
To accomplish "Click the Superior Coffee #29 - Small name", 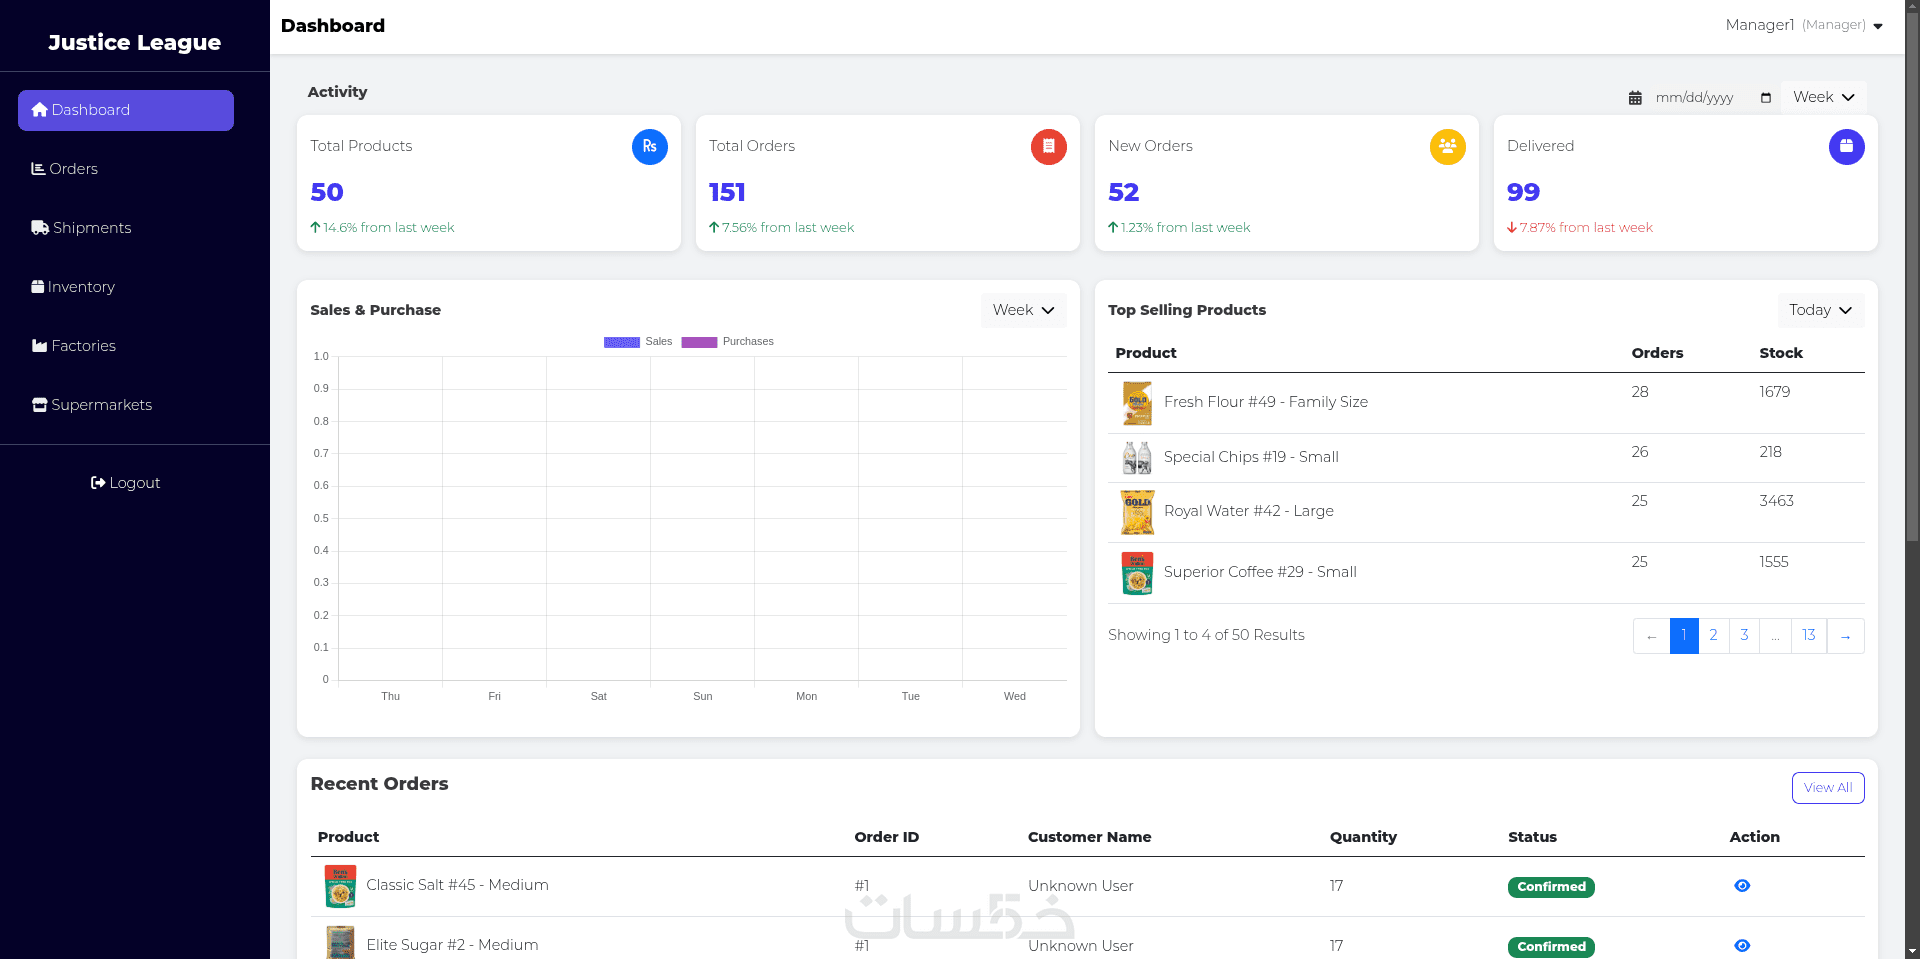I will [1260, 572].
